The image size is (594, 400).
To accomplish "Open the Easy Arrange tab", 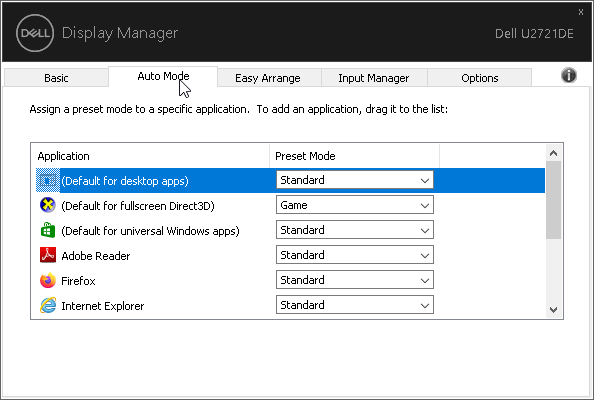I will tap(268, 78).
